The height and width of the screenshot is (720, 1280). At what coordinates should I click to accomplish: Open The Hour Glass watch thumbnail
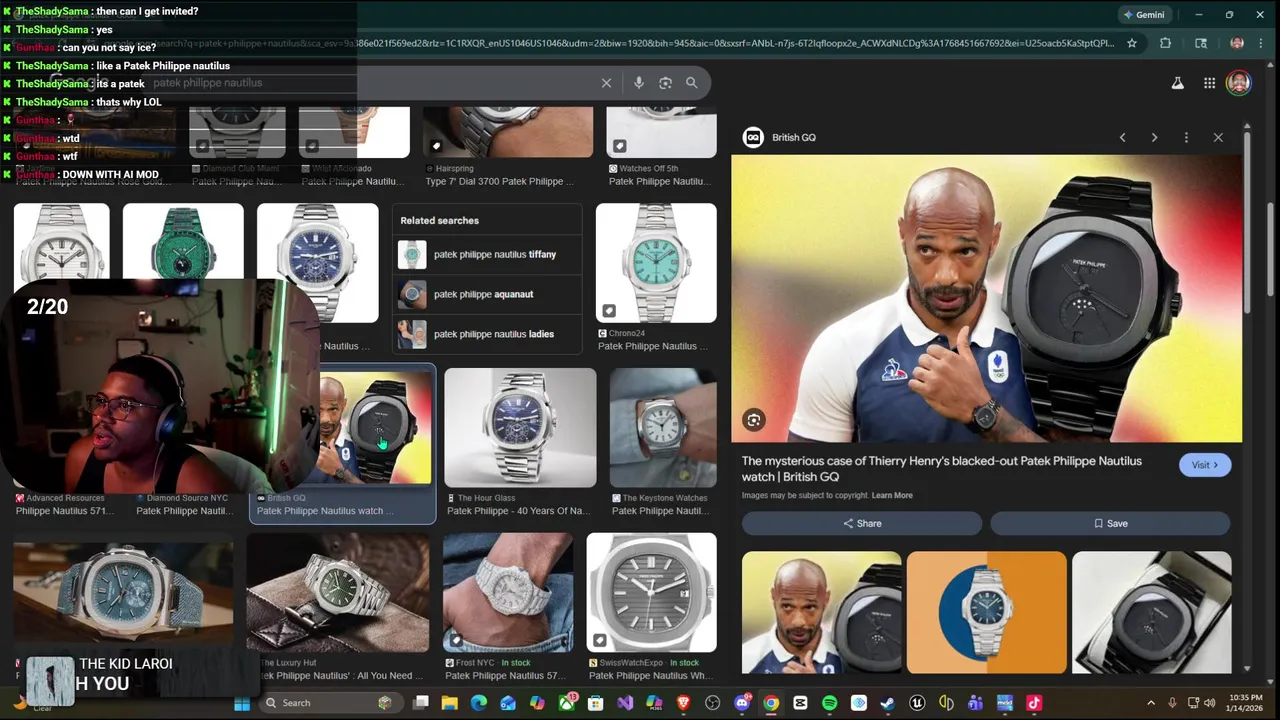(x=520, y=428)
